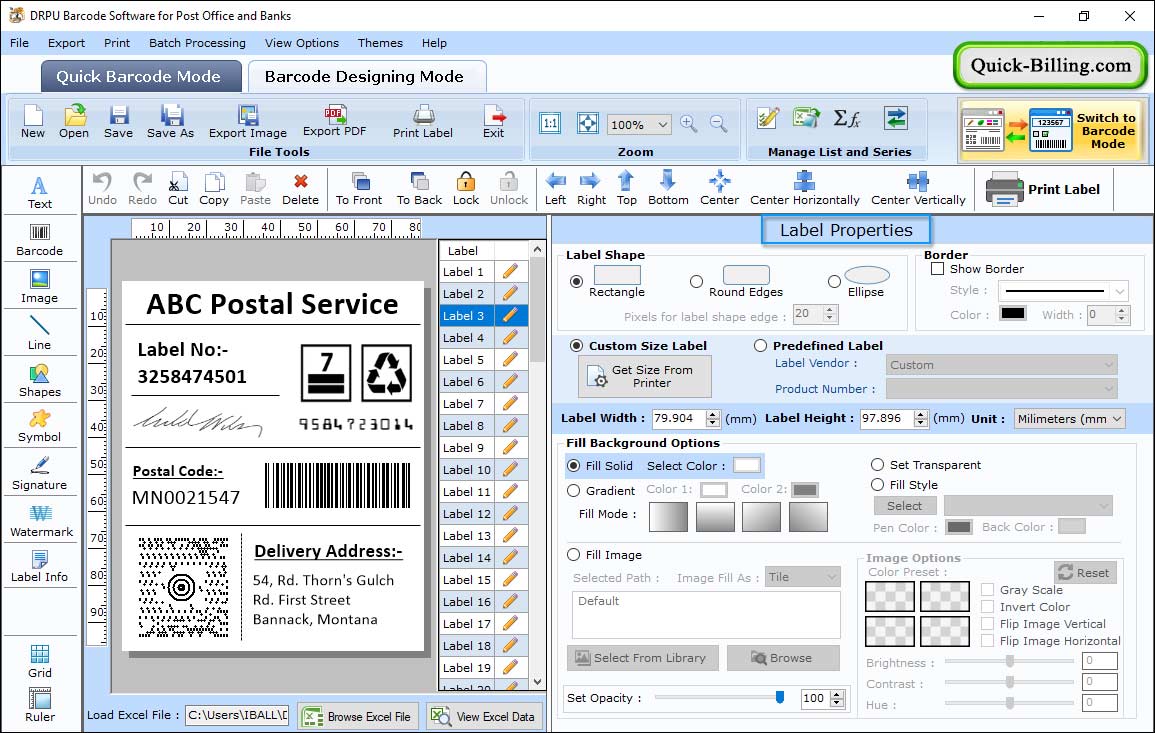Click Browse Excel File button

(358, 716)
